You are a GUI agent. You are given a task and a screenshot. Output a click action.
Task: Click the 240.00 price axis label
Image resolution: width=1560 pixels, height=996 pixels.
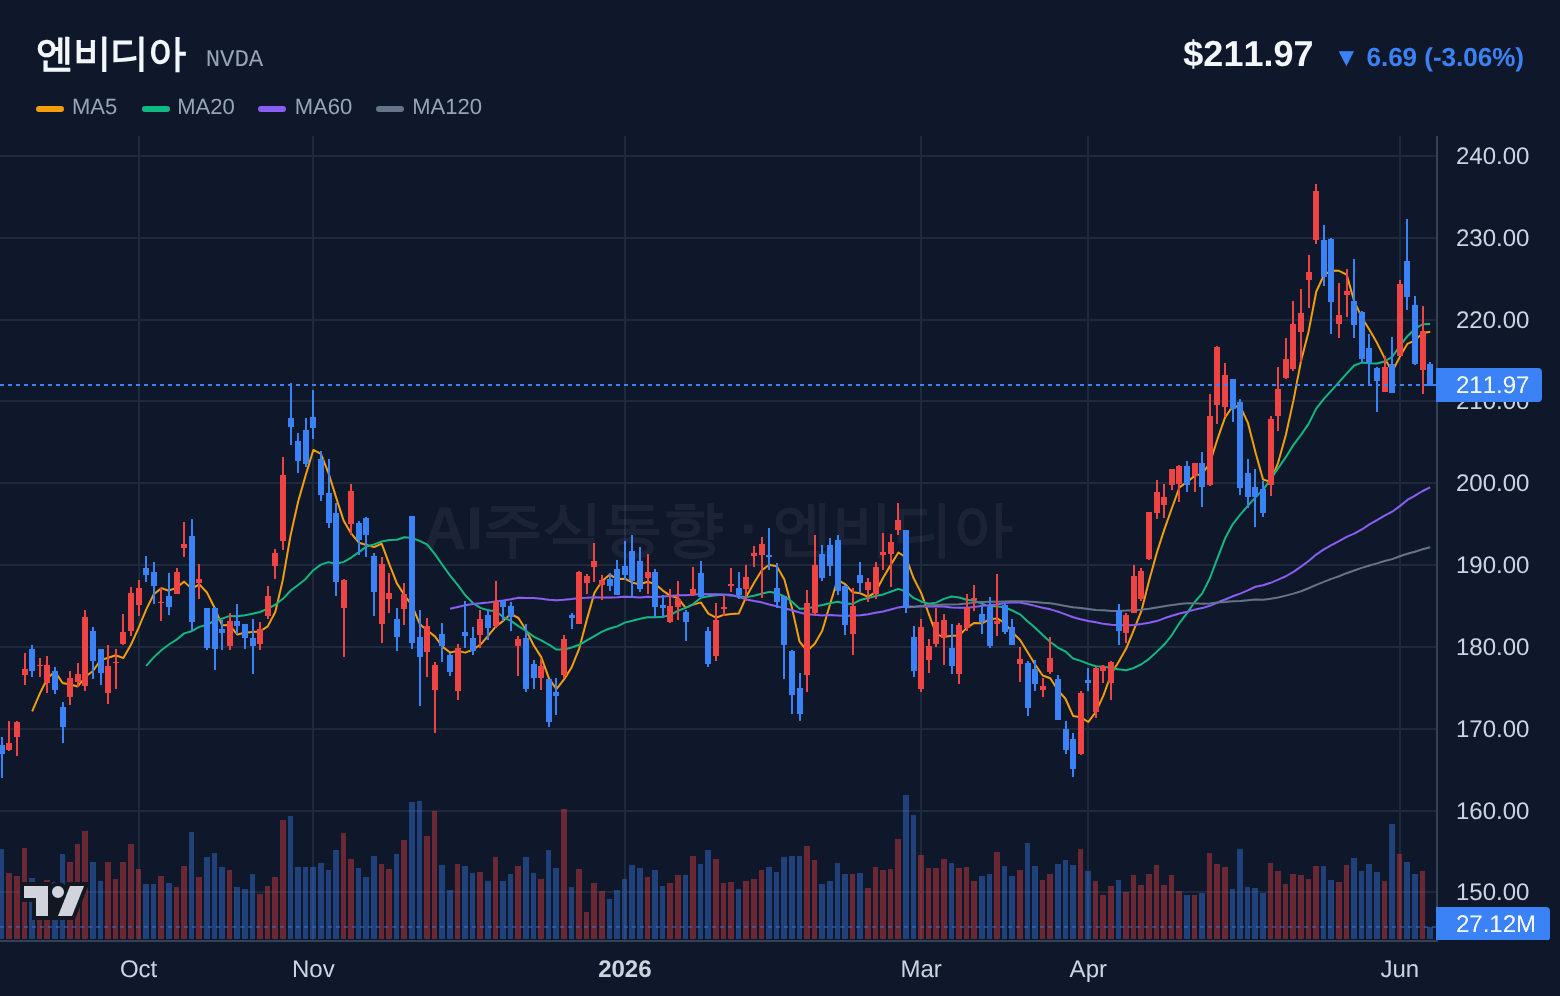click(x=1492, y=156)
